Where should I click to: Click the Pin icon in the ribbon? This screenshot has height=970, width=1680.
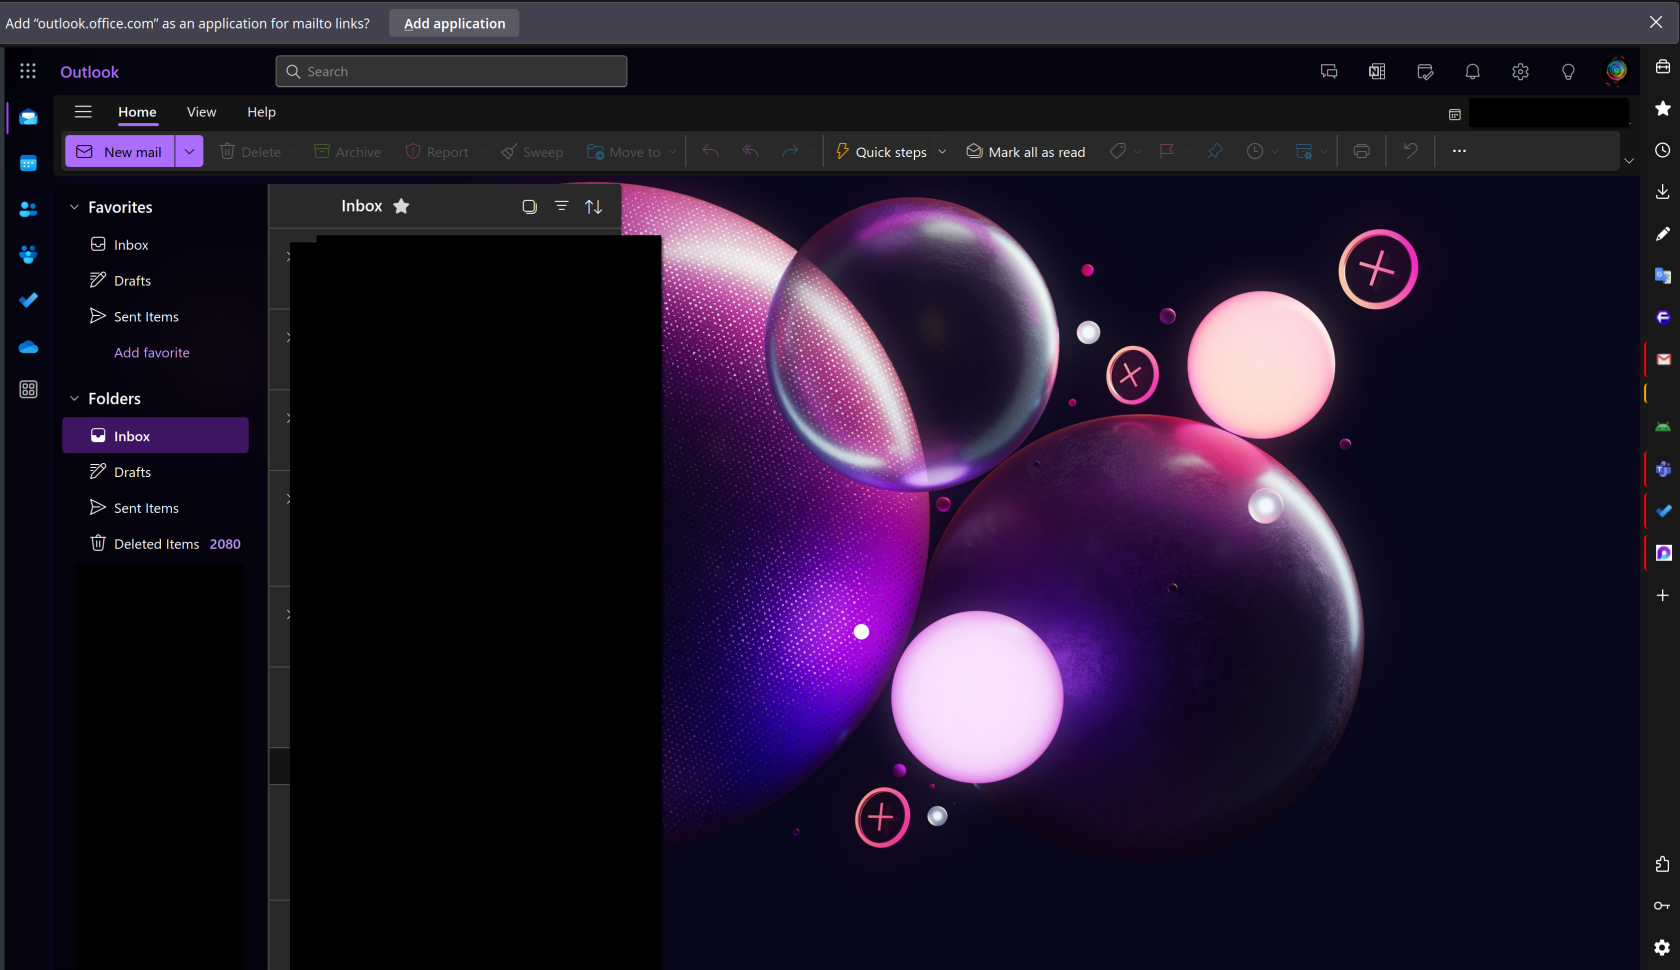1215,151
